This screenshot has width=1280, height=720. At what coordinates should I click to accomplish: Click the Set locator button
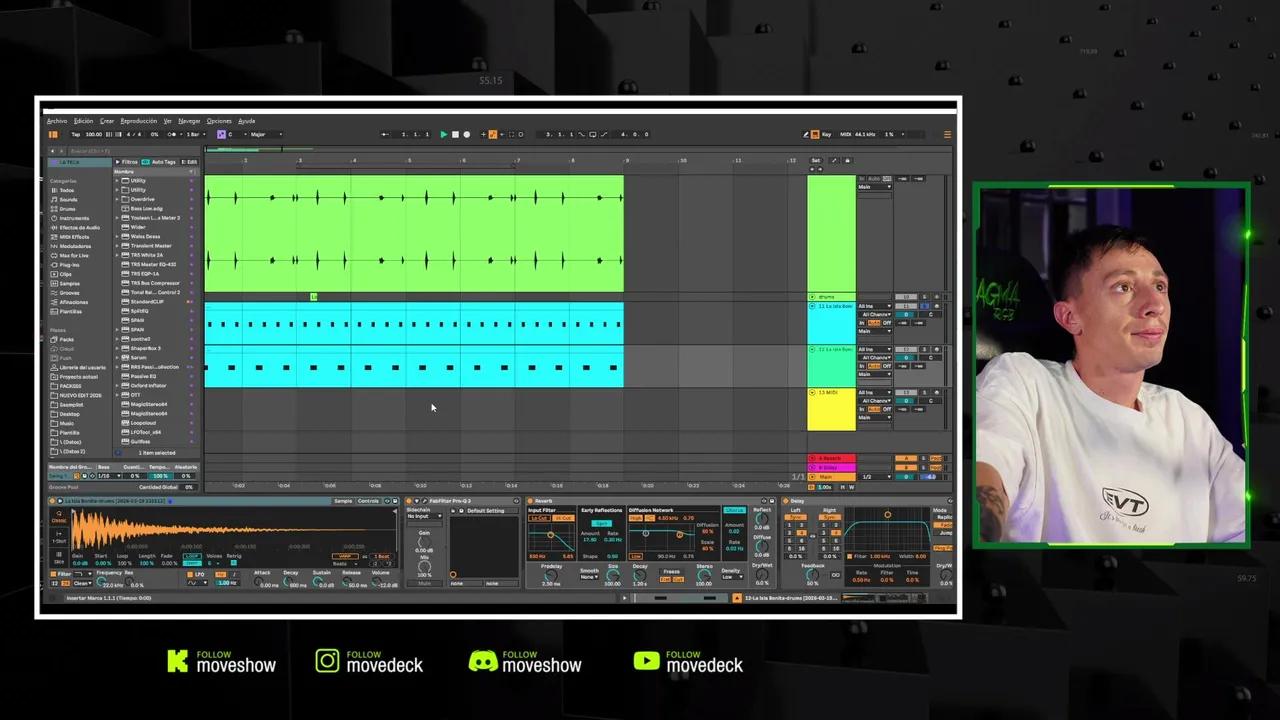pyautogui.click(x=815, y=160)
